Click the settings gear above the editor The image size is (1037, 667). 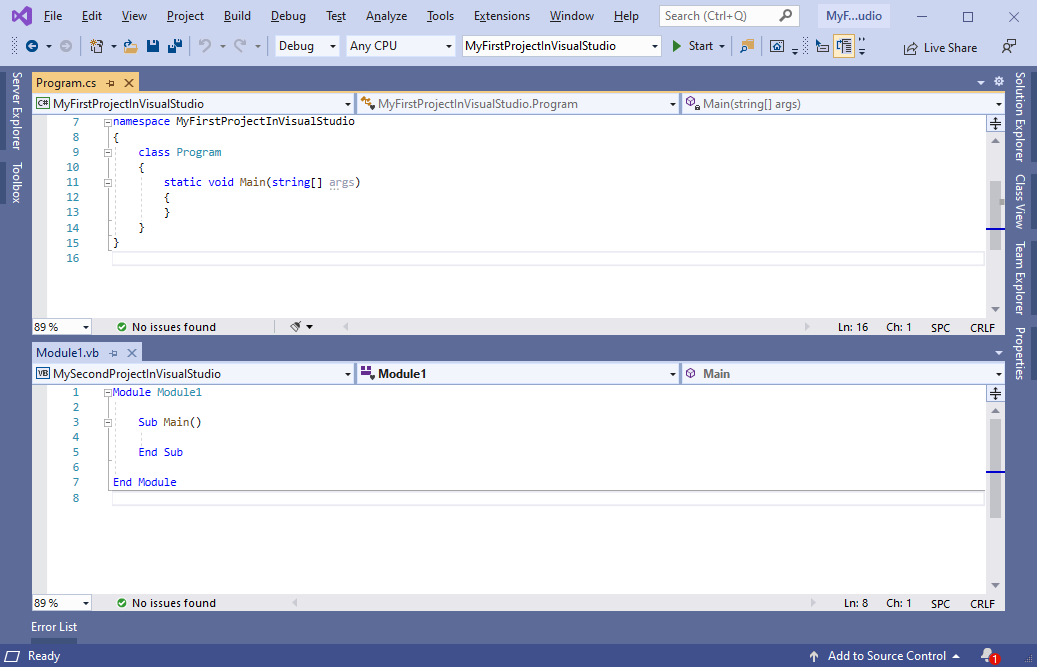(999, 81)
